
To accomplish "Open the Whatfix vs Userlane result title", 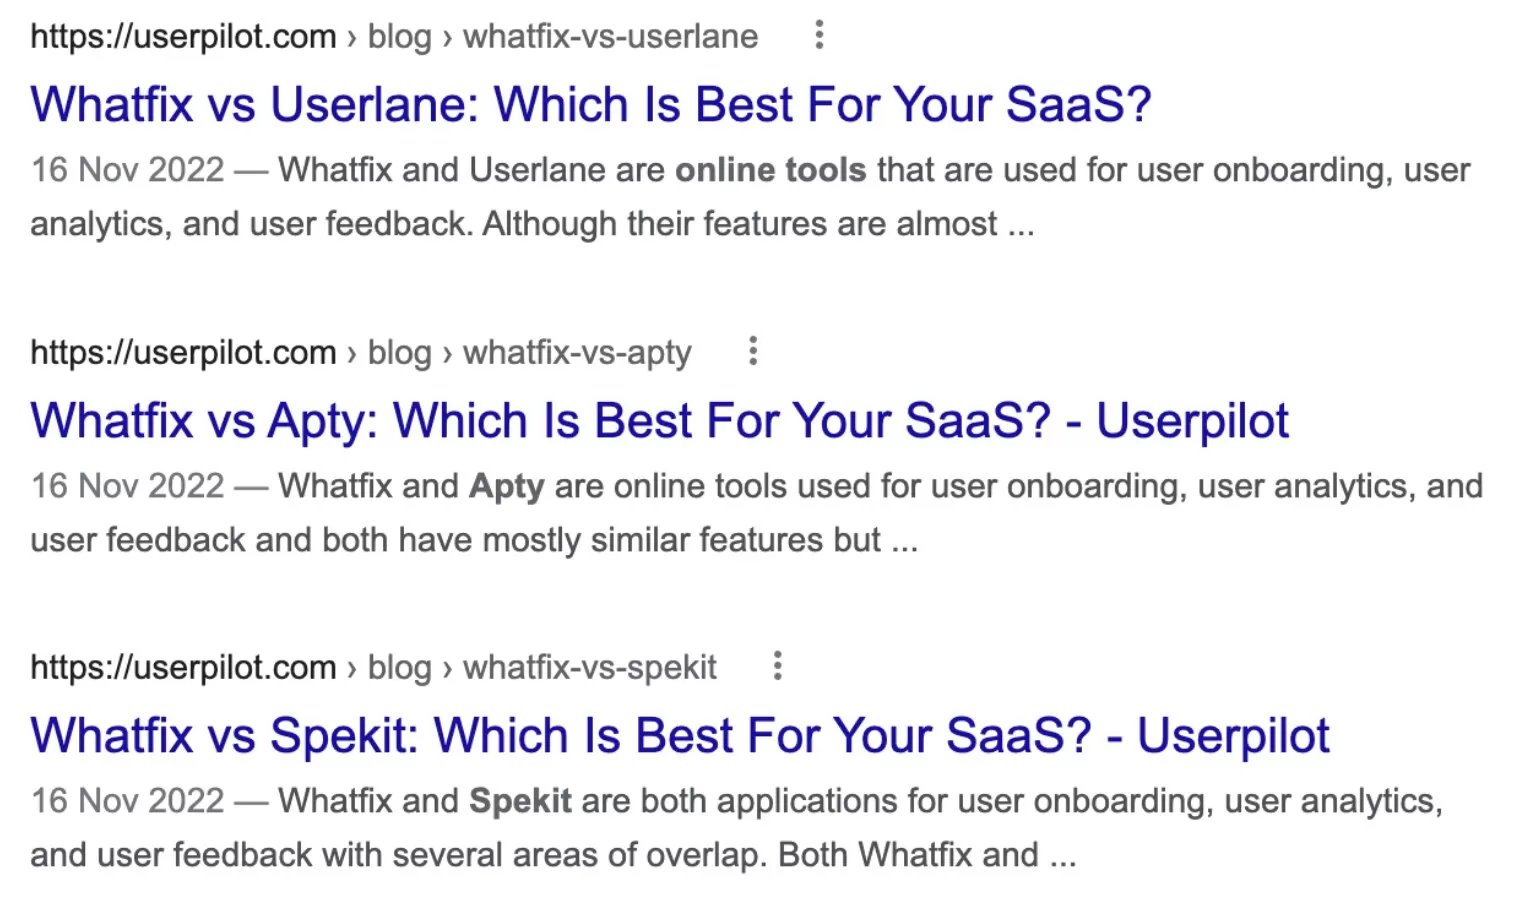I will (590, 105).
